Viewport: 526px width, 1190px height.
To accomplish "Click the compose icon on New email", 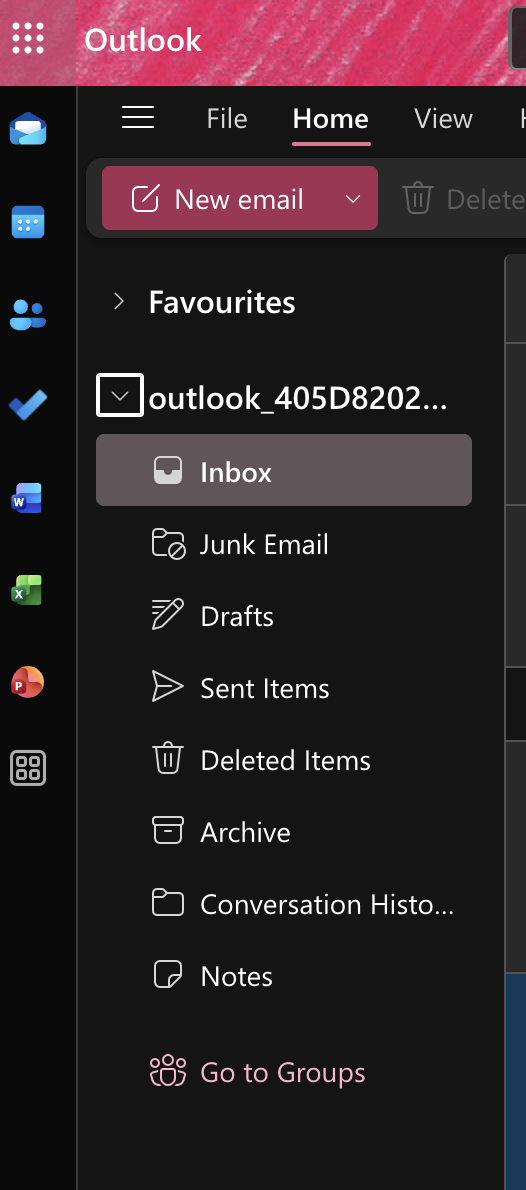I will [x=145, y=199].
